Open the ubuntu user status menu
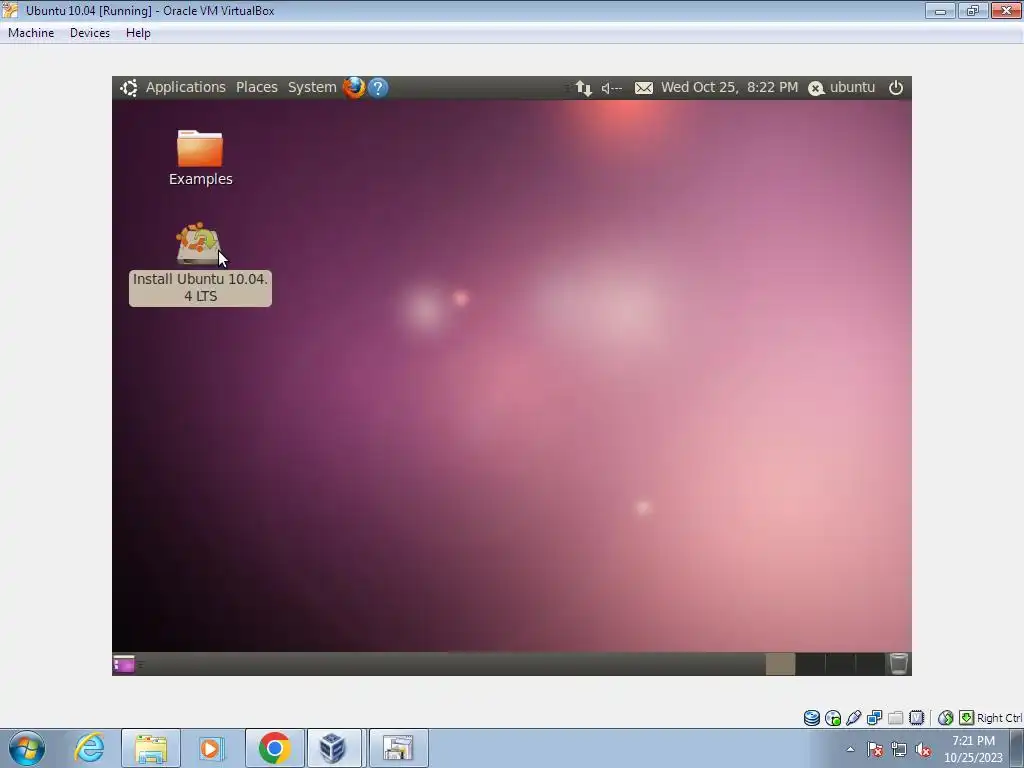Image resolution: width=1024 pixels, height=768 pixels. click(842, 88)
